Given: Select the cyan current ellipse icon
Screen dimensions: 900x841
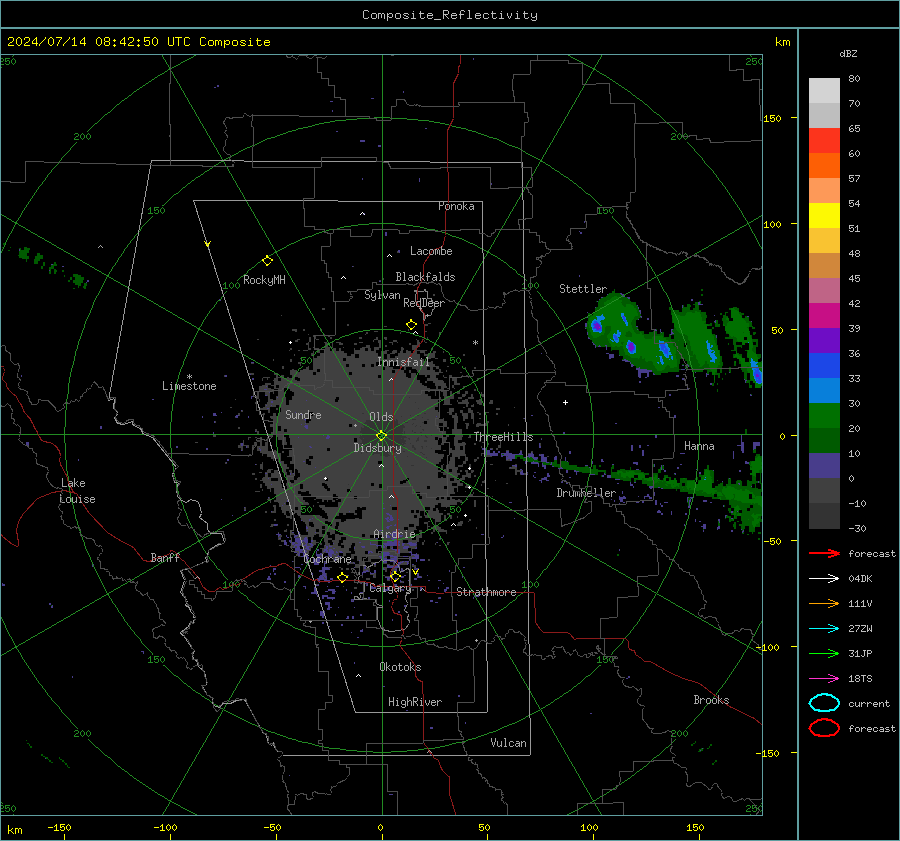Looking at the screenshot, I should point(824,703).
